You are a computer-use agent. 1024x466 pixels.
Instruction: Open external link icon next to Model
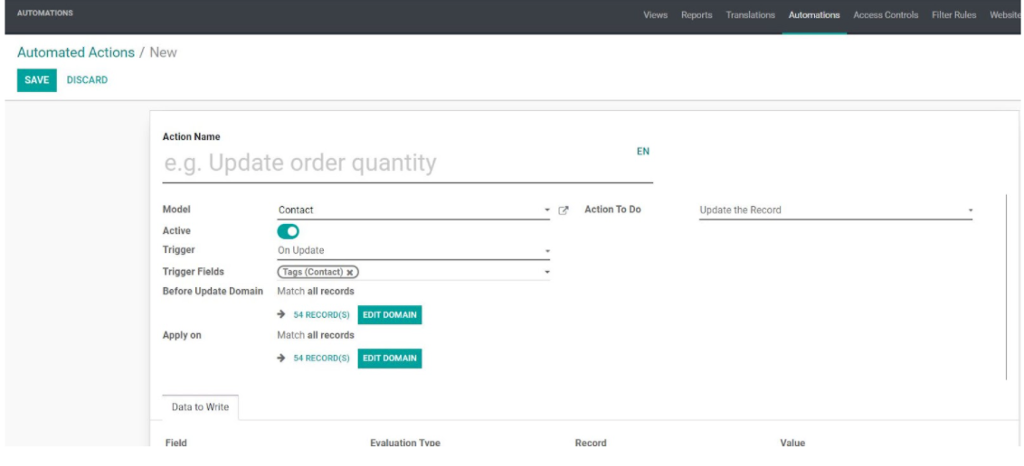tap(564, 210)
